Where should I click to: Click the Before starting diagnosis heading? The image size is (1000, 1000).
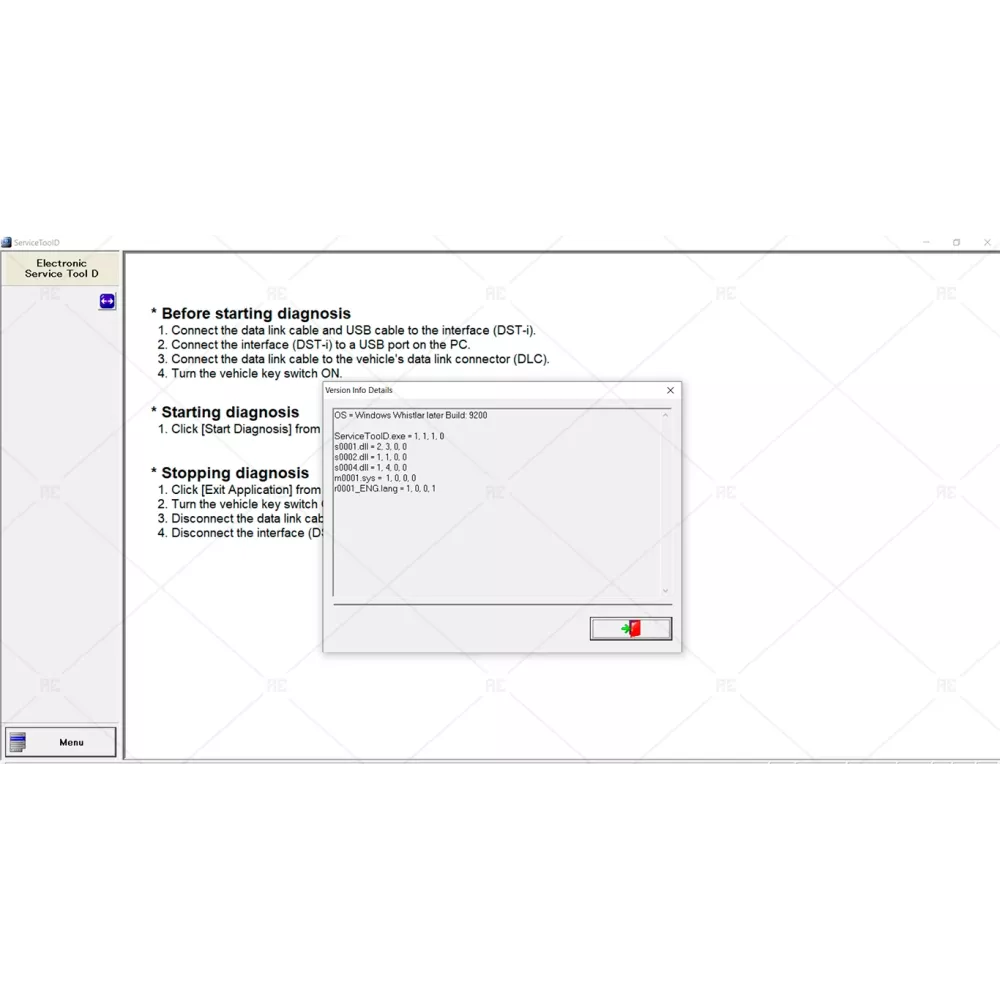click(x=255, y=313)
